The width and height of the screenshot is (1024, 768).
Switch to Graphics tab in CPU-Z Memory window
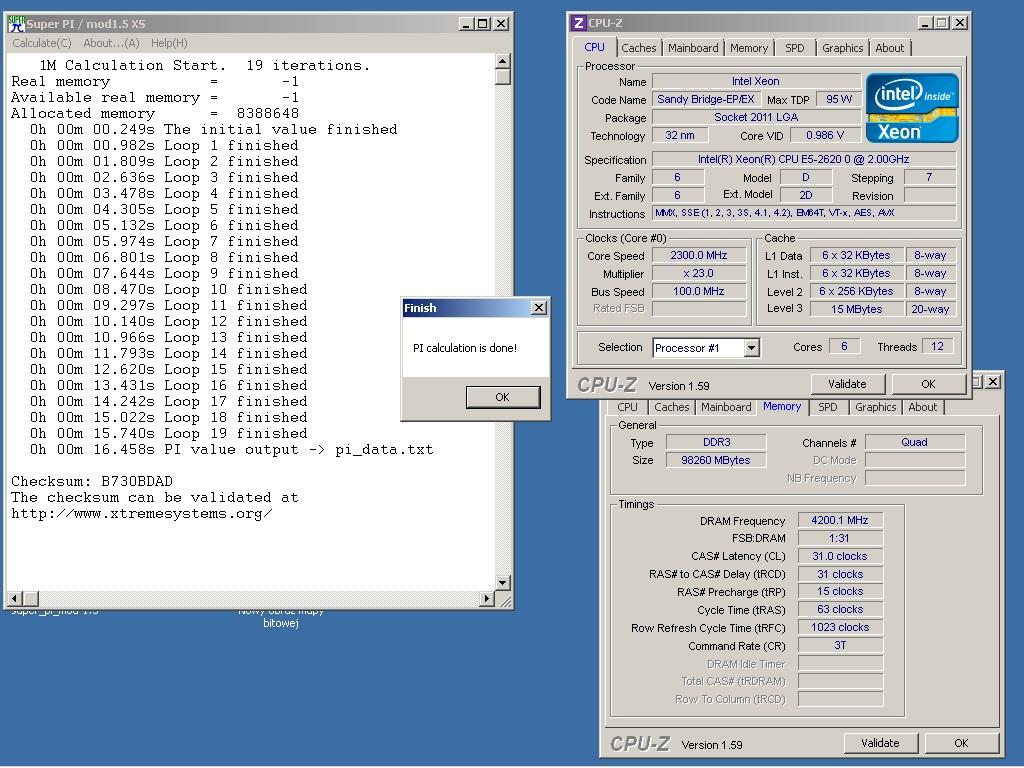[x=876, y=407]
